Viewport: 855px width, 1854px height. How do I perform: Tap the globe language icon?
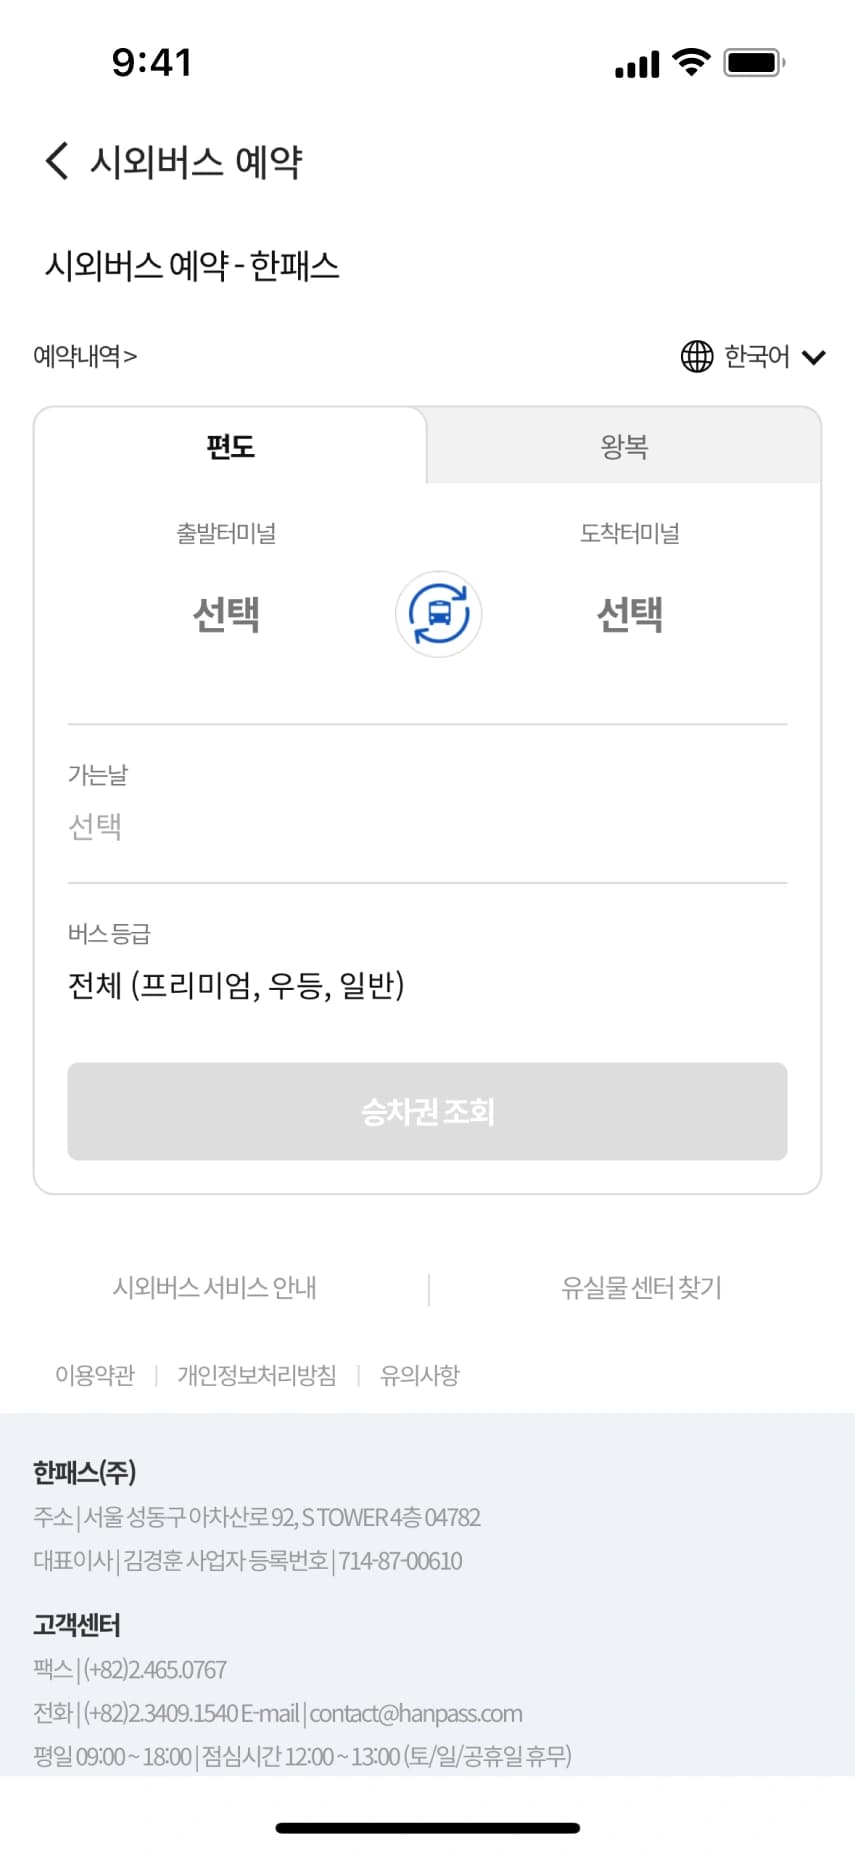point(696,356)
